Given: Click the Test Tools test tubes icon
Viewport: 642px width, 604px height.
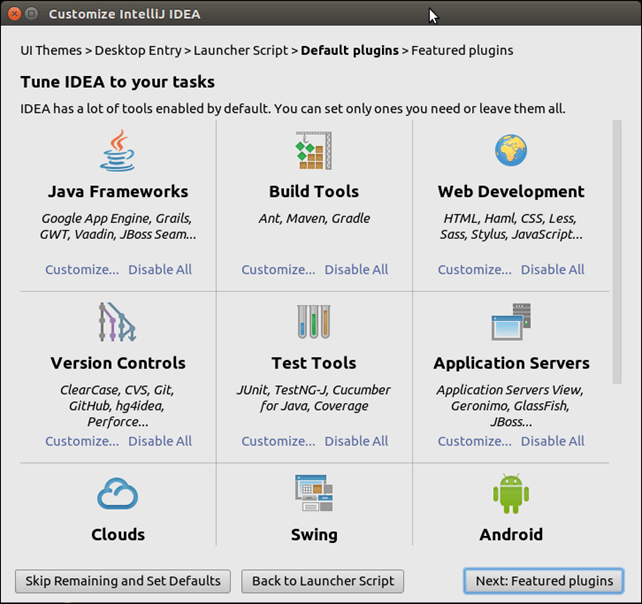Looking at the screenshot, I should click(314, 322).
